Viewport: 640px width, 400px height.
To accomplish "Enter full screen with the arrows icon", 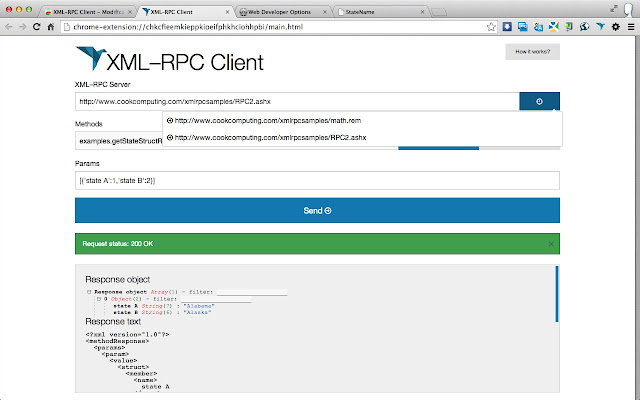I will [613, 9].
